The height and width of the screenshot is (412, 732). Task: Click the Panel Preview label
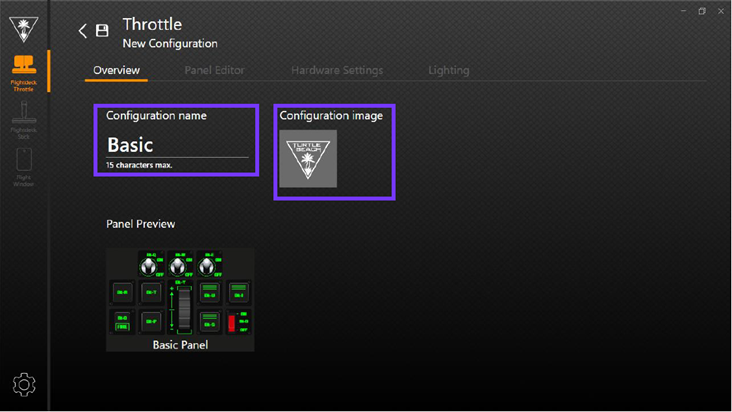point(141,224)
